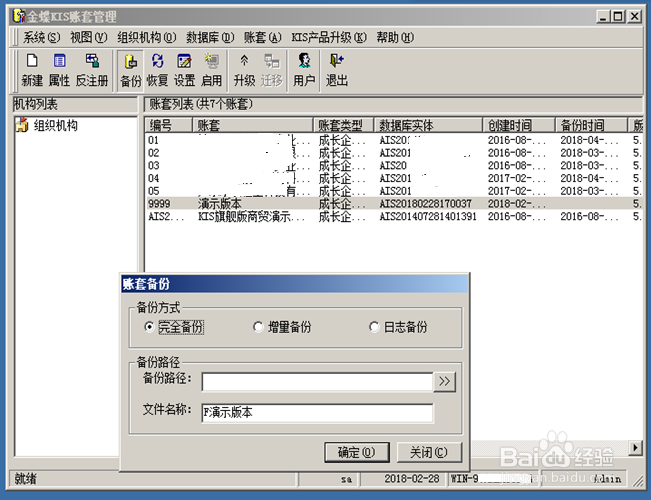This screenshot has width=651, height=500.
Task: Click the 创建时间 column header
Action: [519, 125]
